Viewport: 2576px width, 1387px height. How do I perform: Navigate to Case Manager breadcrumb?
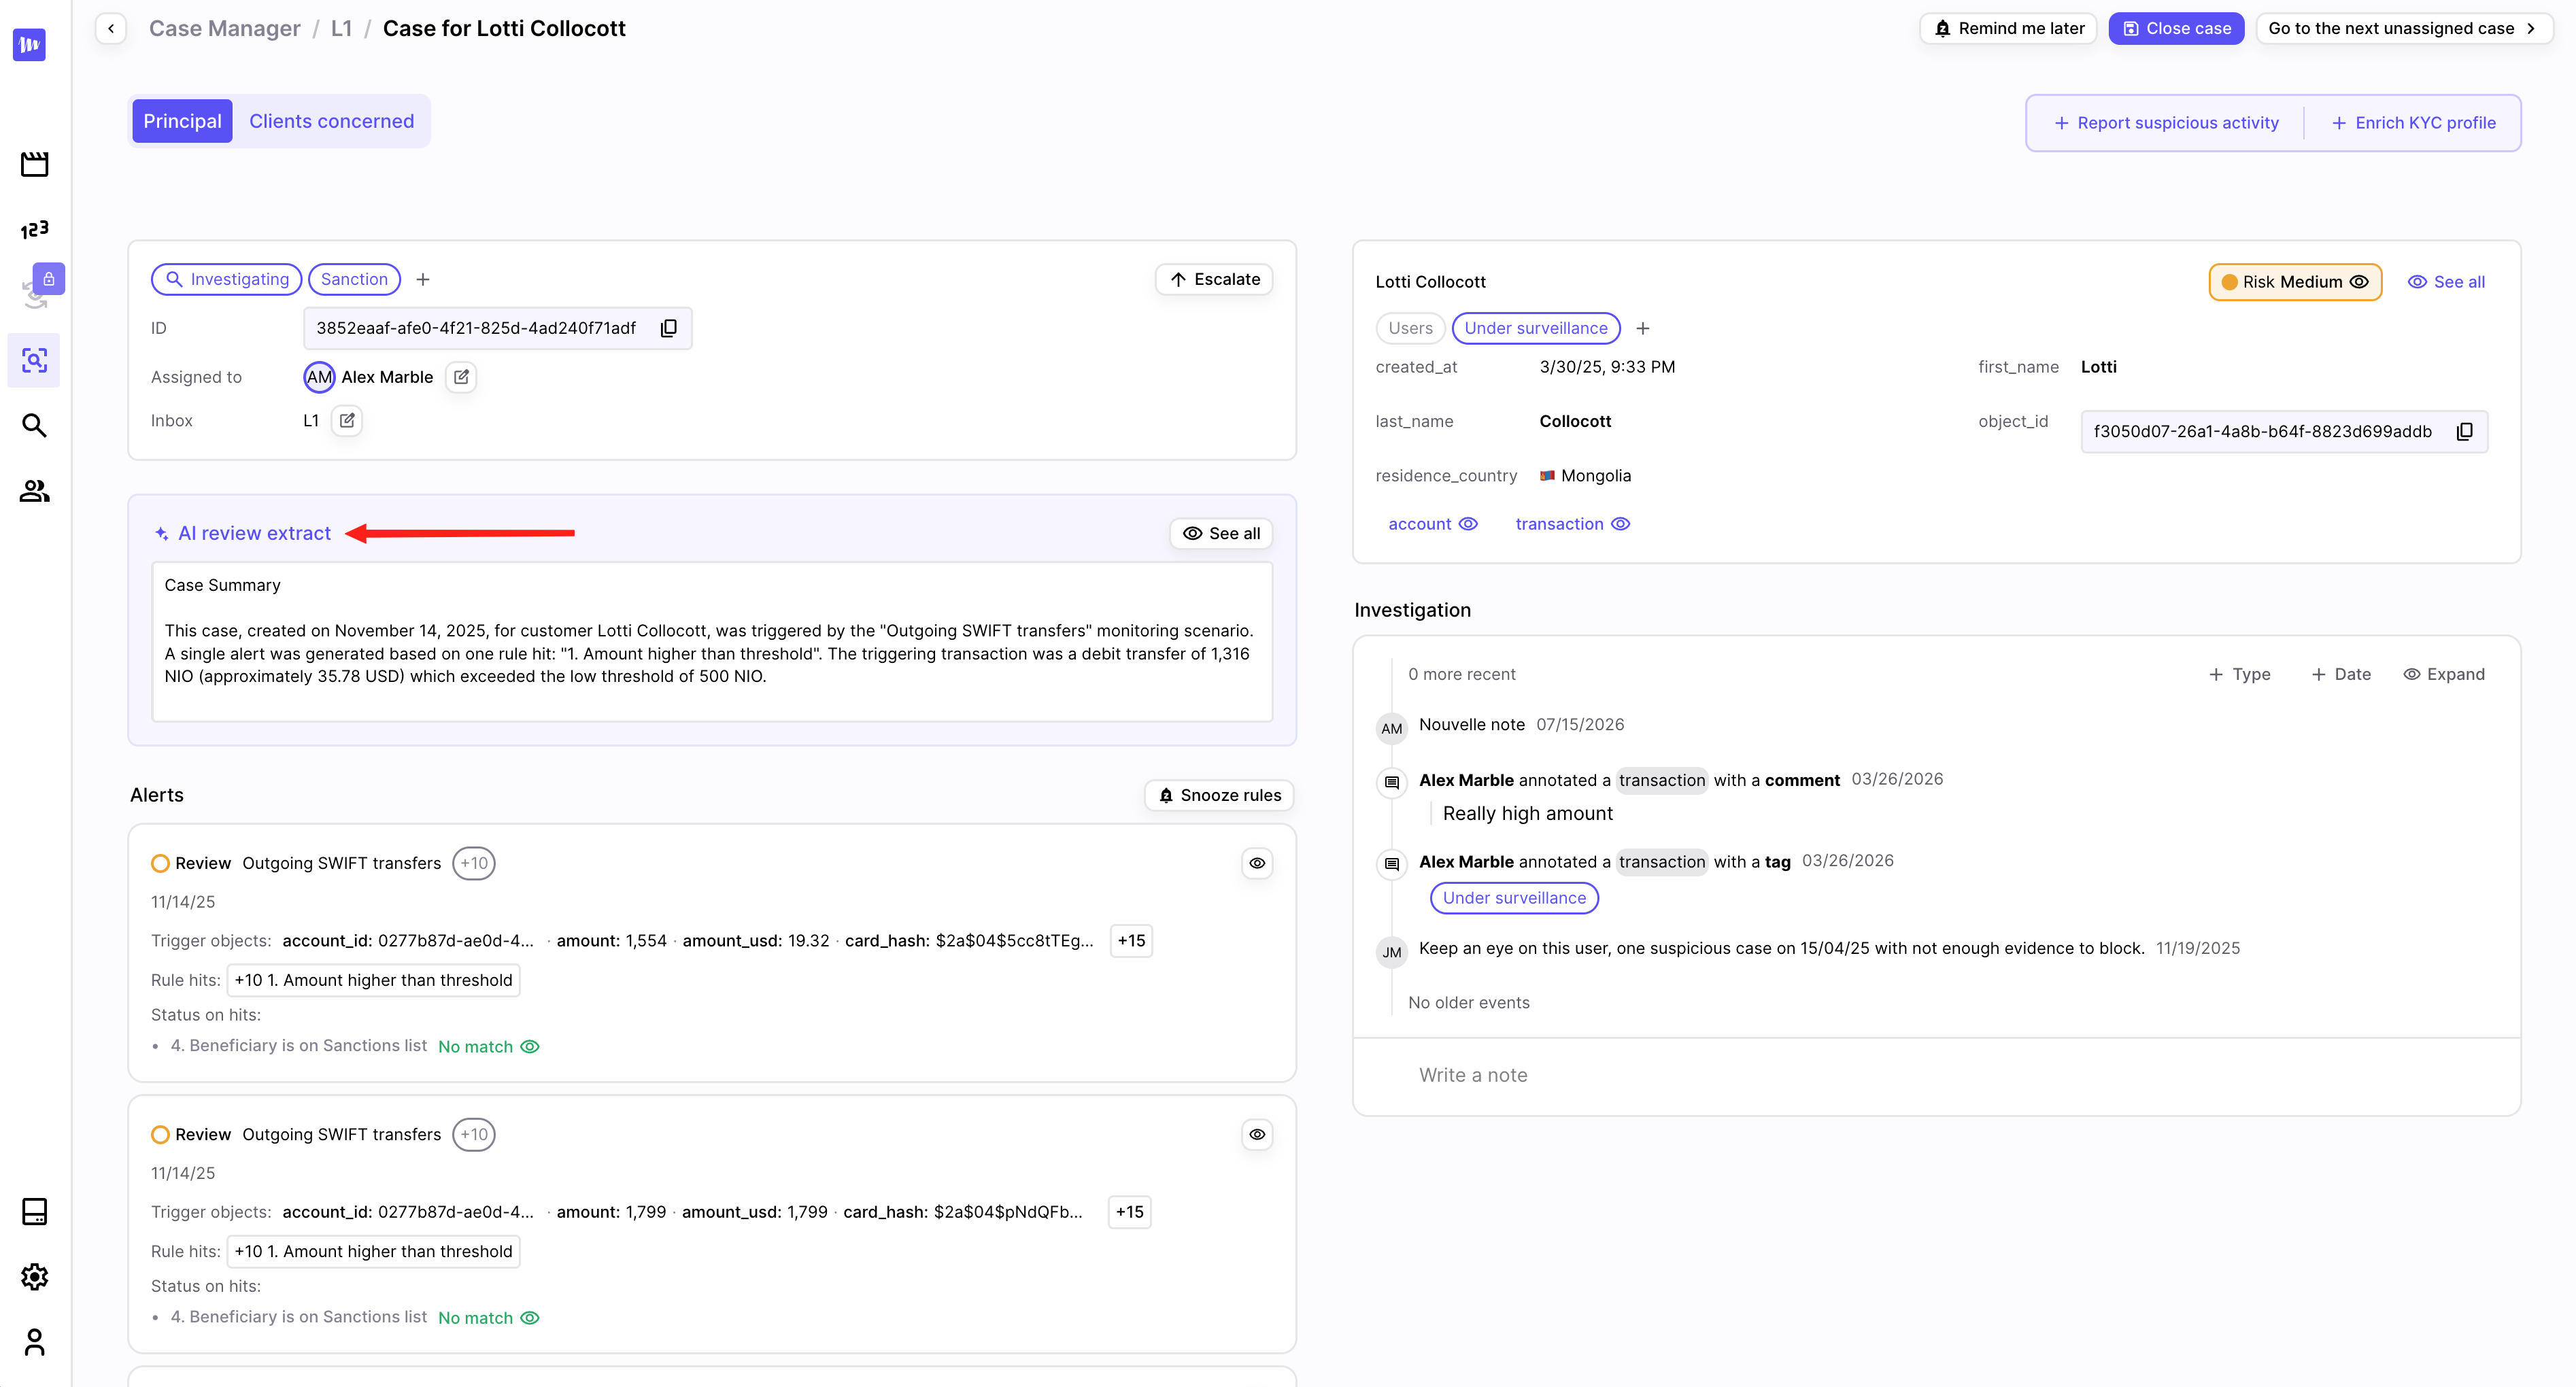[224, 28]
